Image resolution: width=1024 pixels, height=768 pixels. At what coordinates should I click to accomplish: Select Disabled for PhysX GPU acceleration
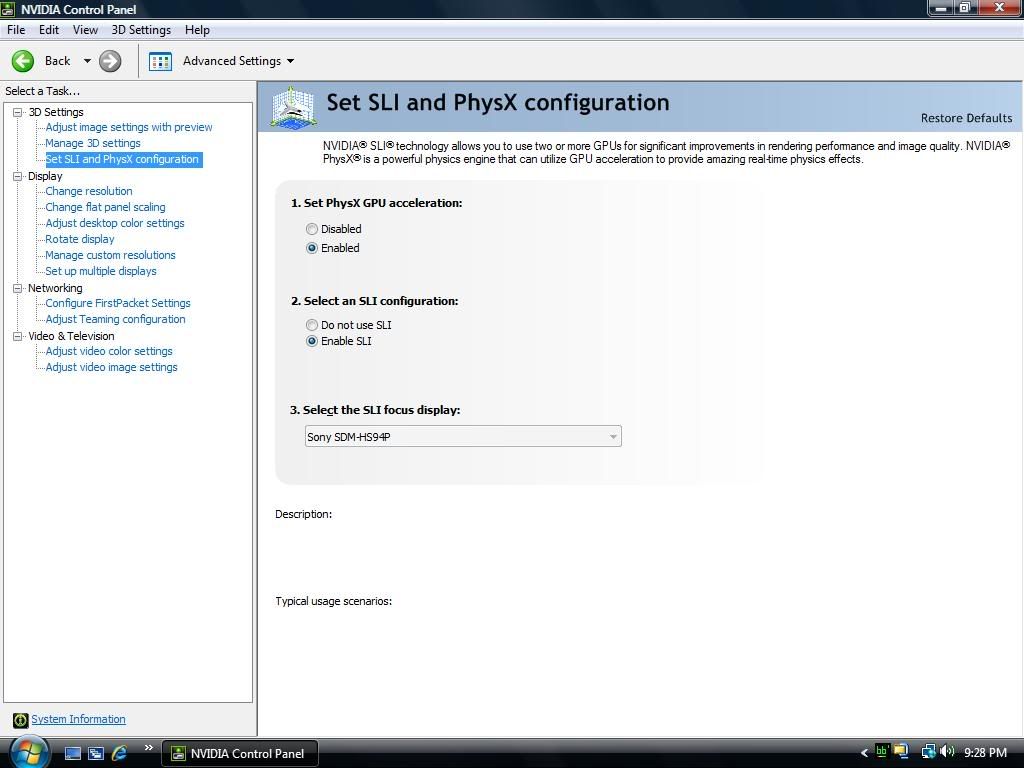click(x=312, y=229)
